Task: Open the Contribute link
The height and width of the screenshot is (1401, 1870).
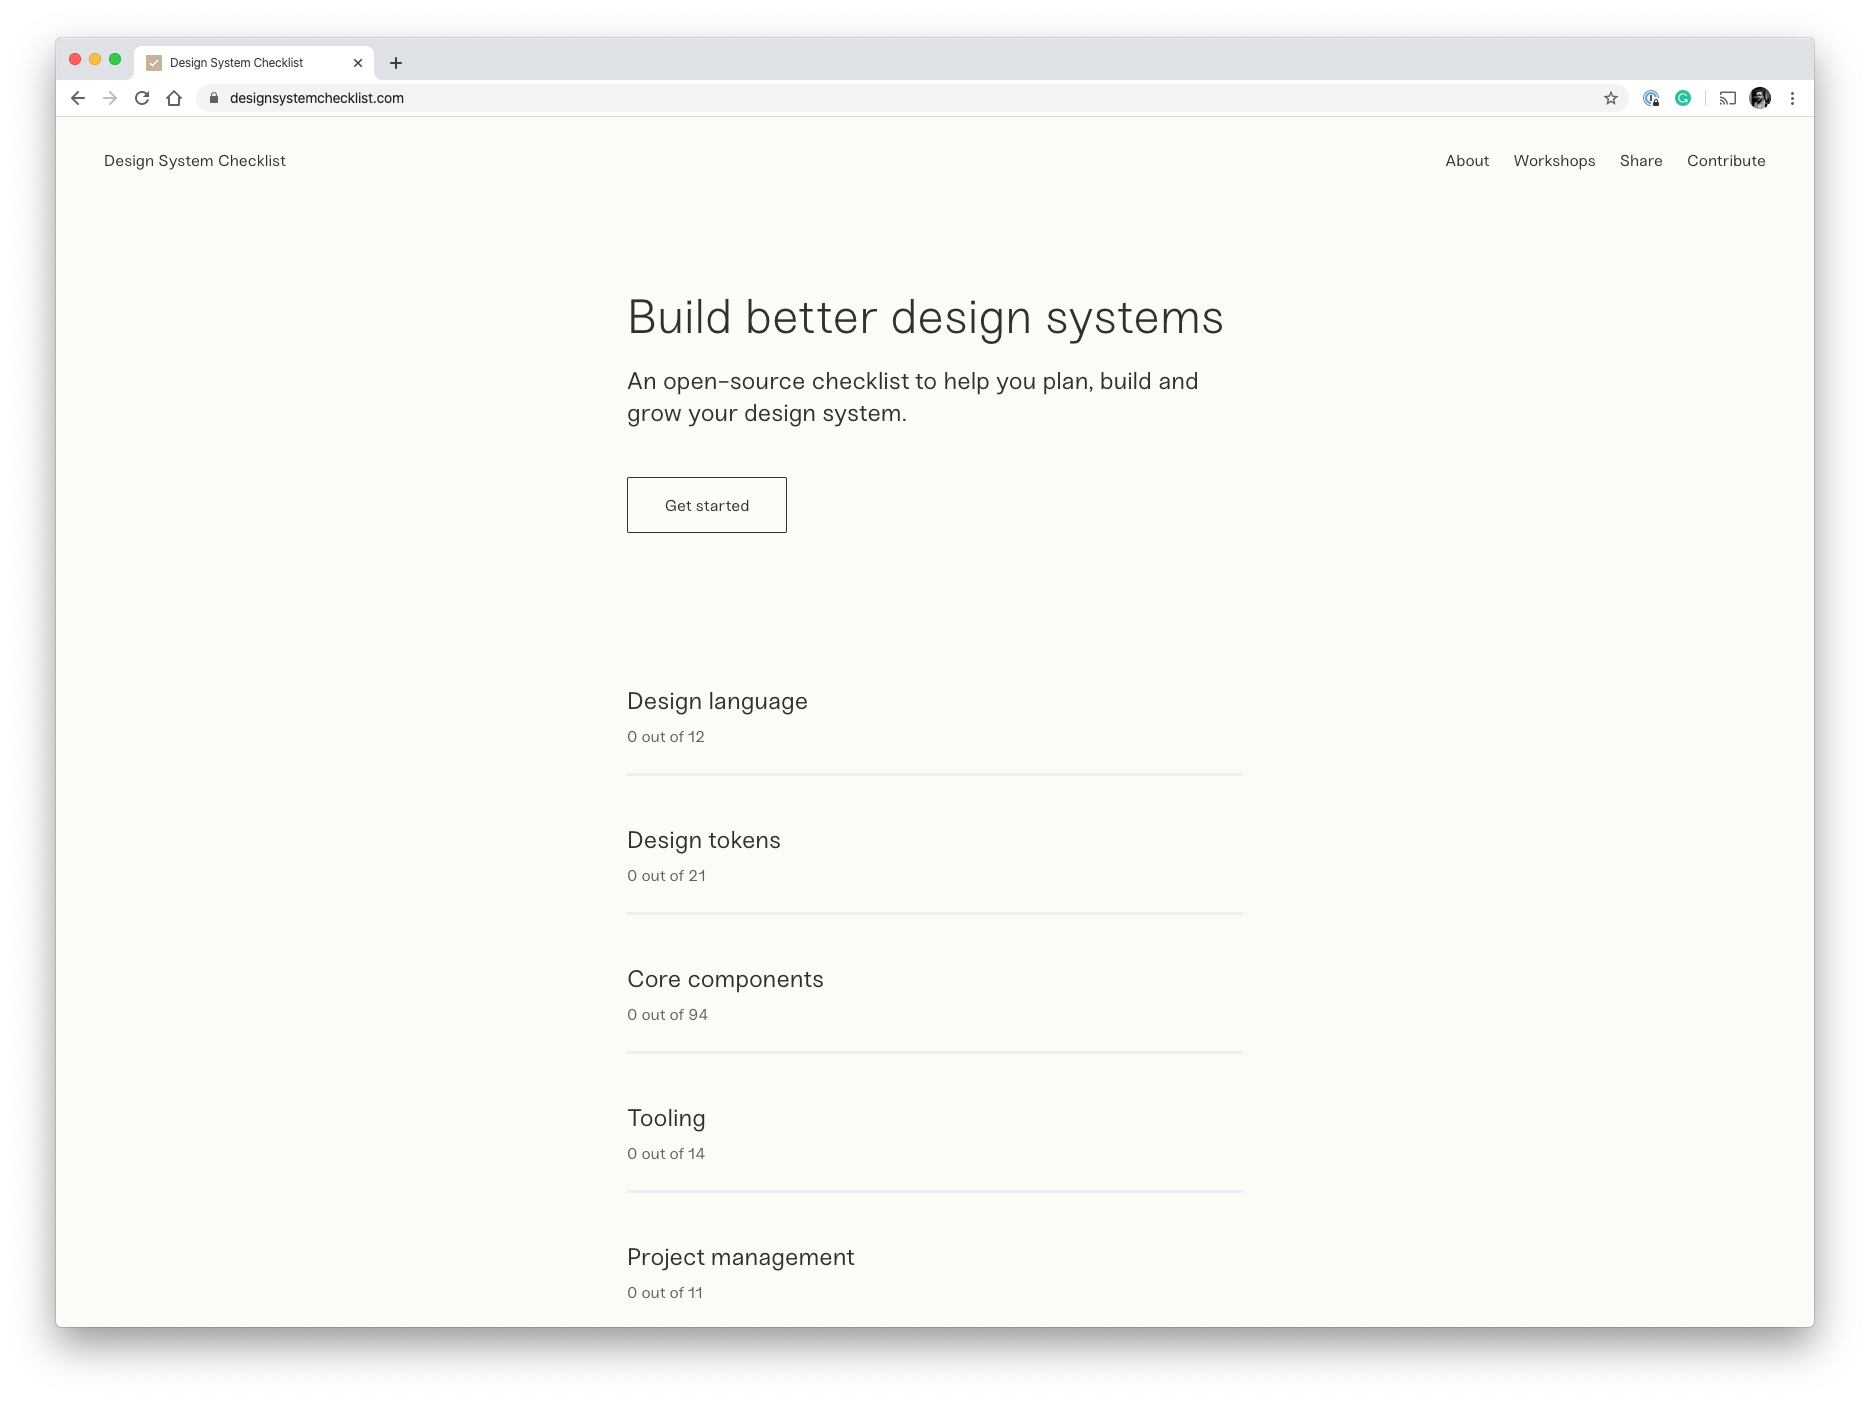Action: (x=1726, y=161)
